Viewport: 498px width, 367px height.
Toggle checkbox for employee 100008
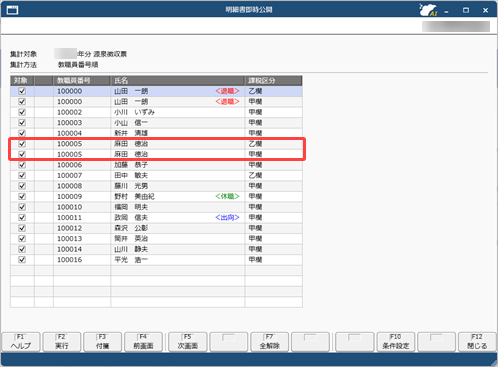click(x=22, y=186)
